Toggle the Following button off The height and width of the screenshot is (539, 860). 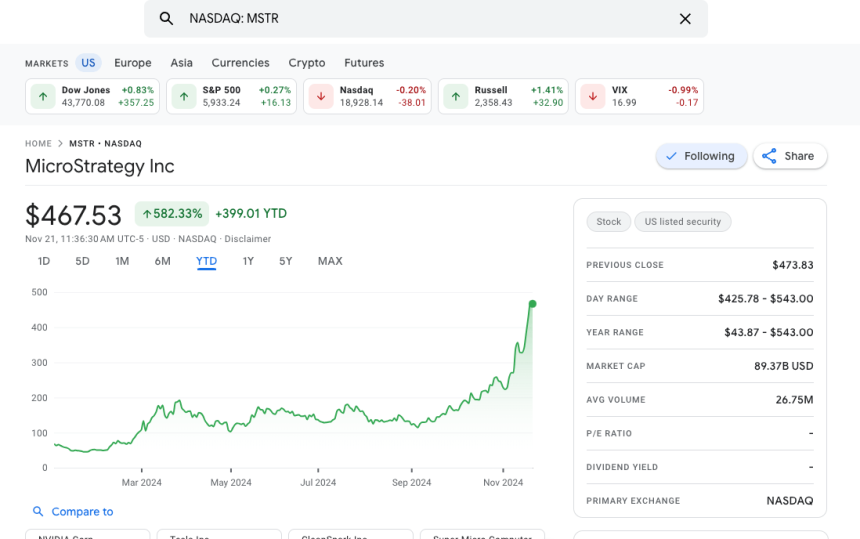(701, 156)
